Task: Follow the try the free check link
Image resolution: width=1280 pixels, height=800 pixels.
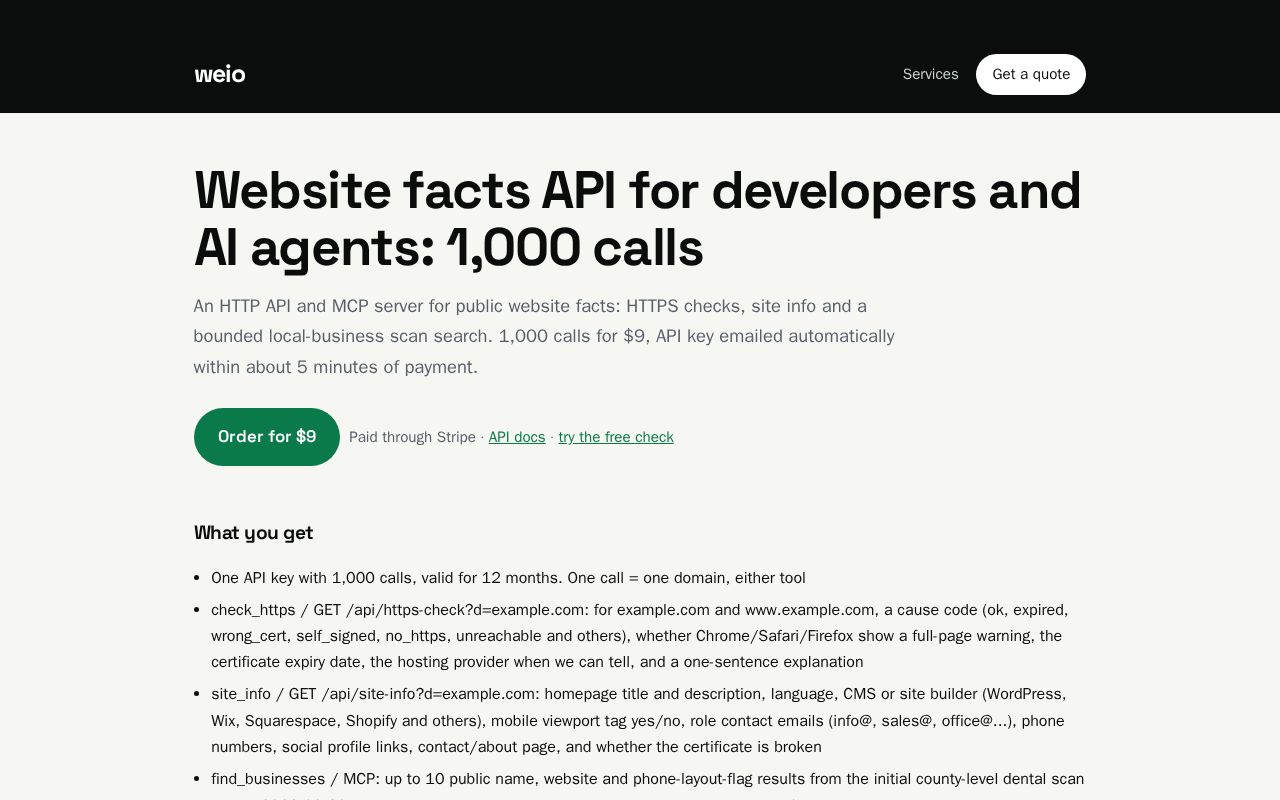Action: tap(616, 437)
